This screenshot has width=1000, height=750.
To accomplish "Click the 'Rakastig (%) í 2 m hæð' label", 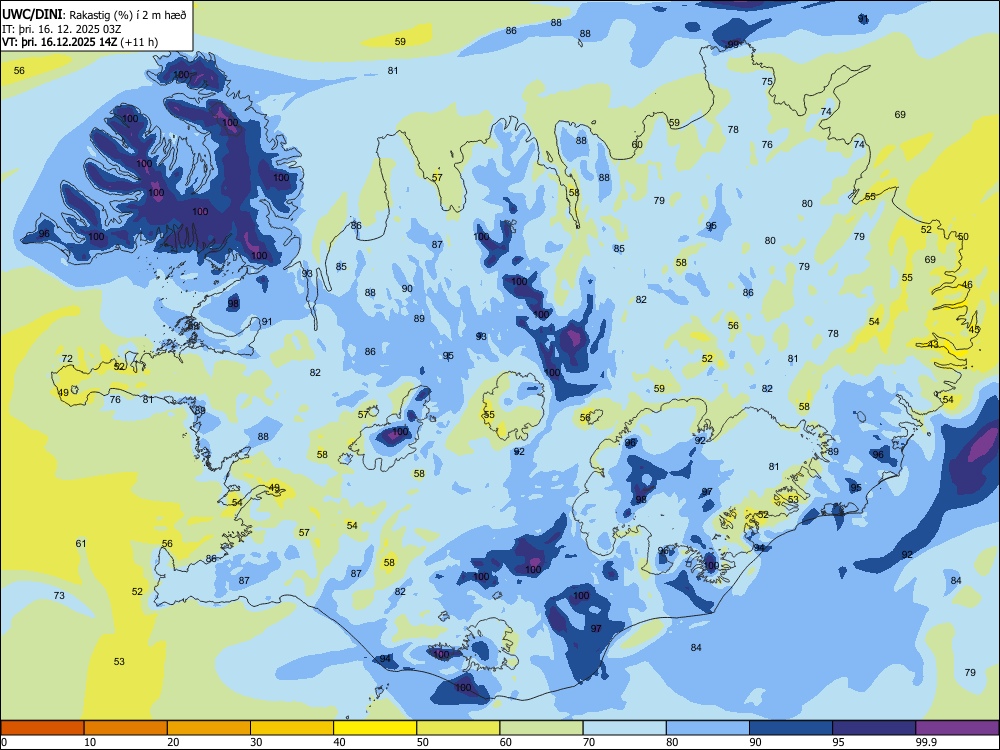I will (x=128, y=15).
